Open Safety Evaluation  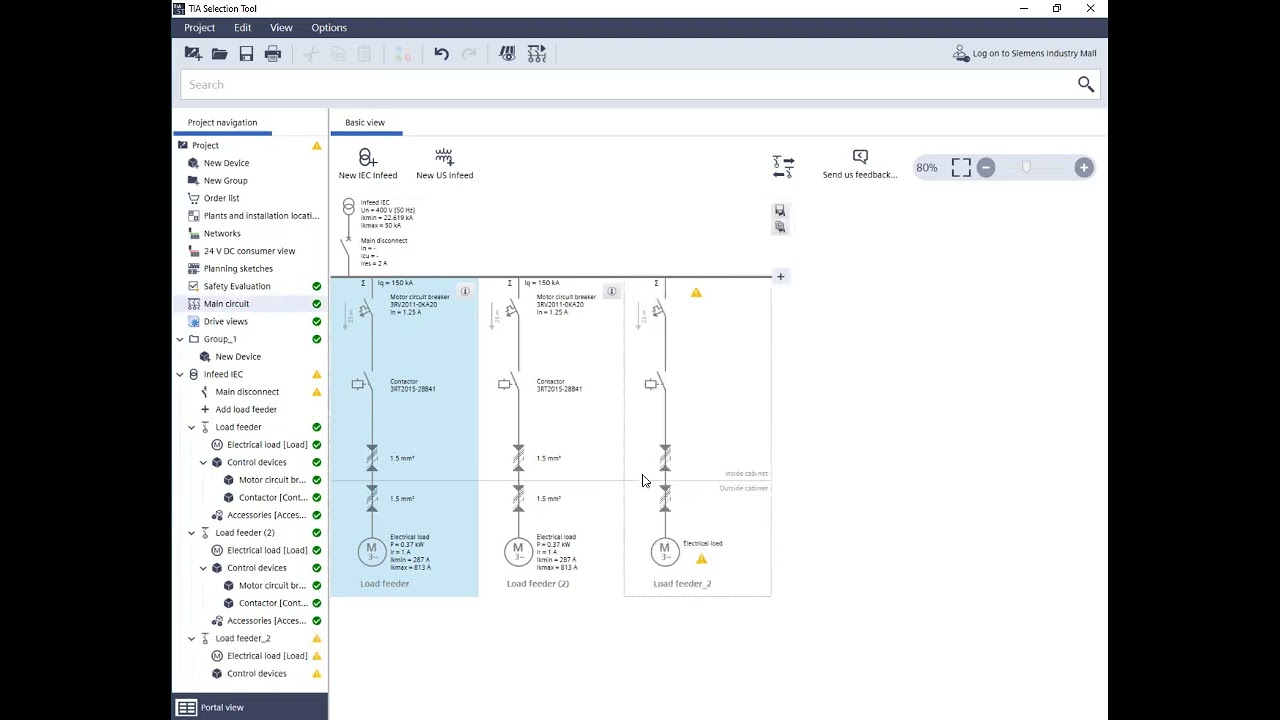click(237, 286)
